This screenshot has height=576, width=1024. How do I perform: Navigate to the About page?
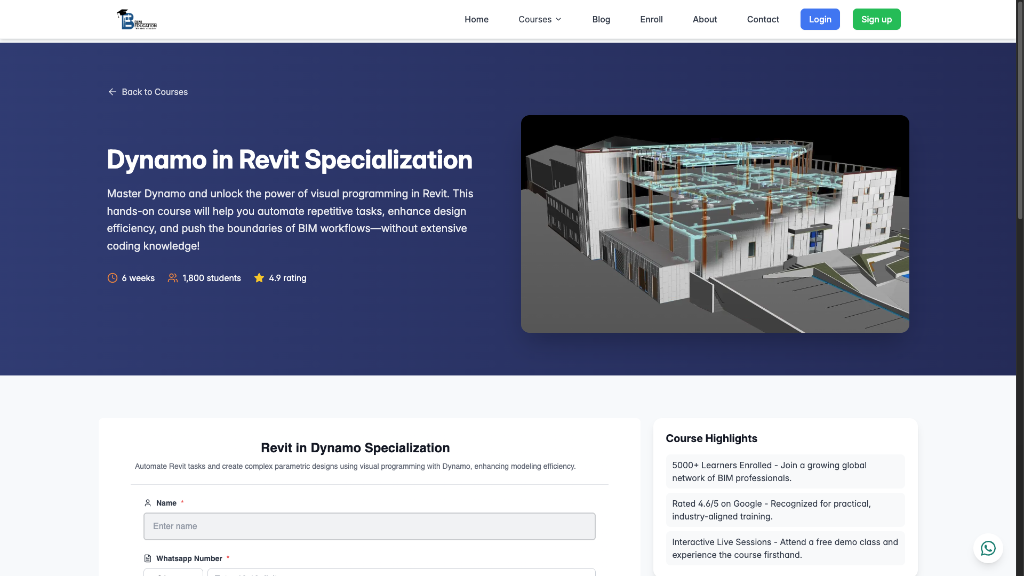(704, 19)
